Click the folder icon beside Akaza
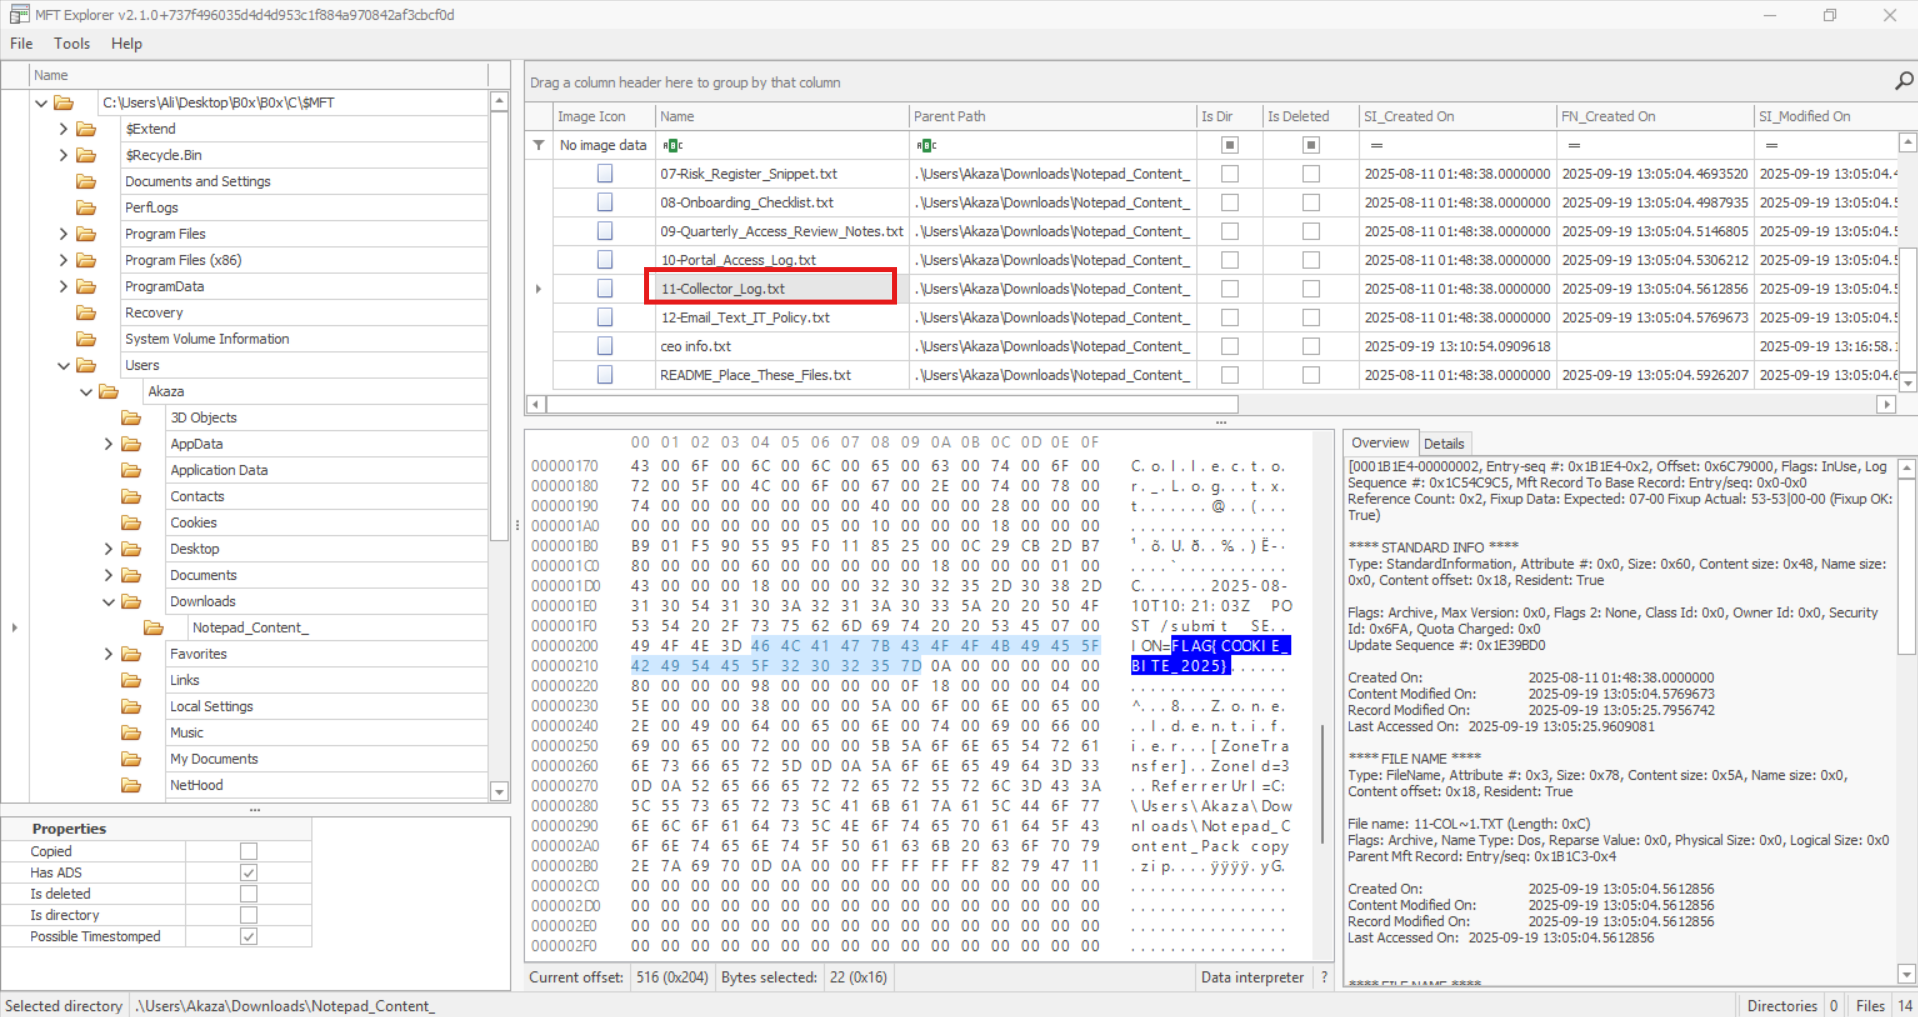Screen dimensions: 1918x1017 109,391
